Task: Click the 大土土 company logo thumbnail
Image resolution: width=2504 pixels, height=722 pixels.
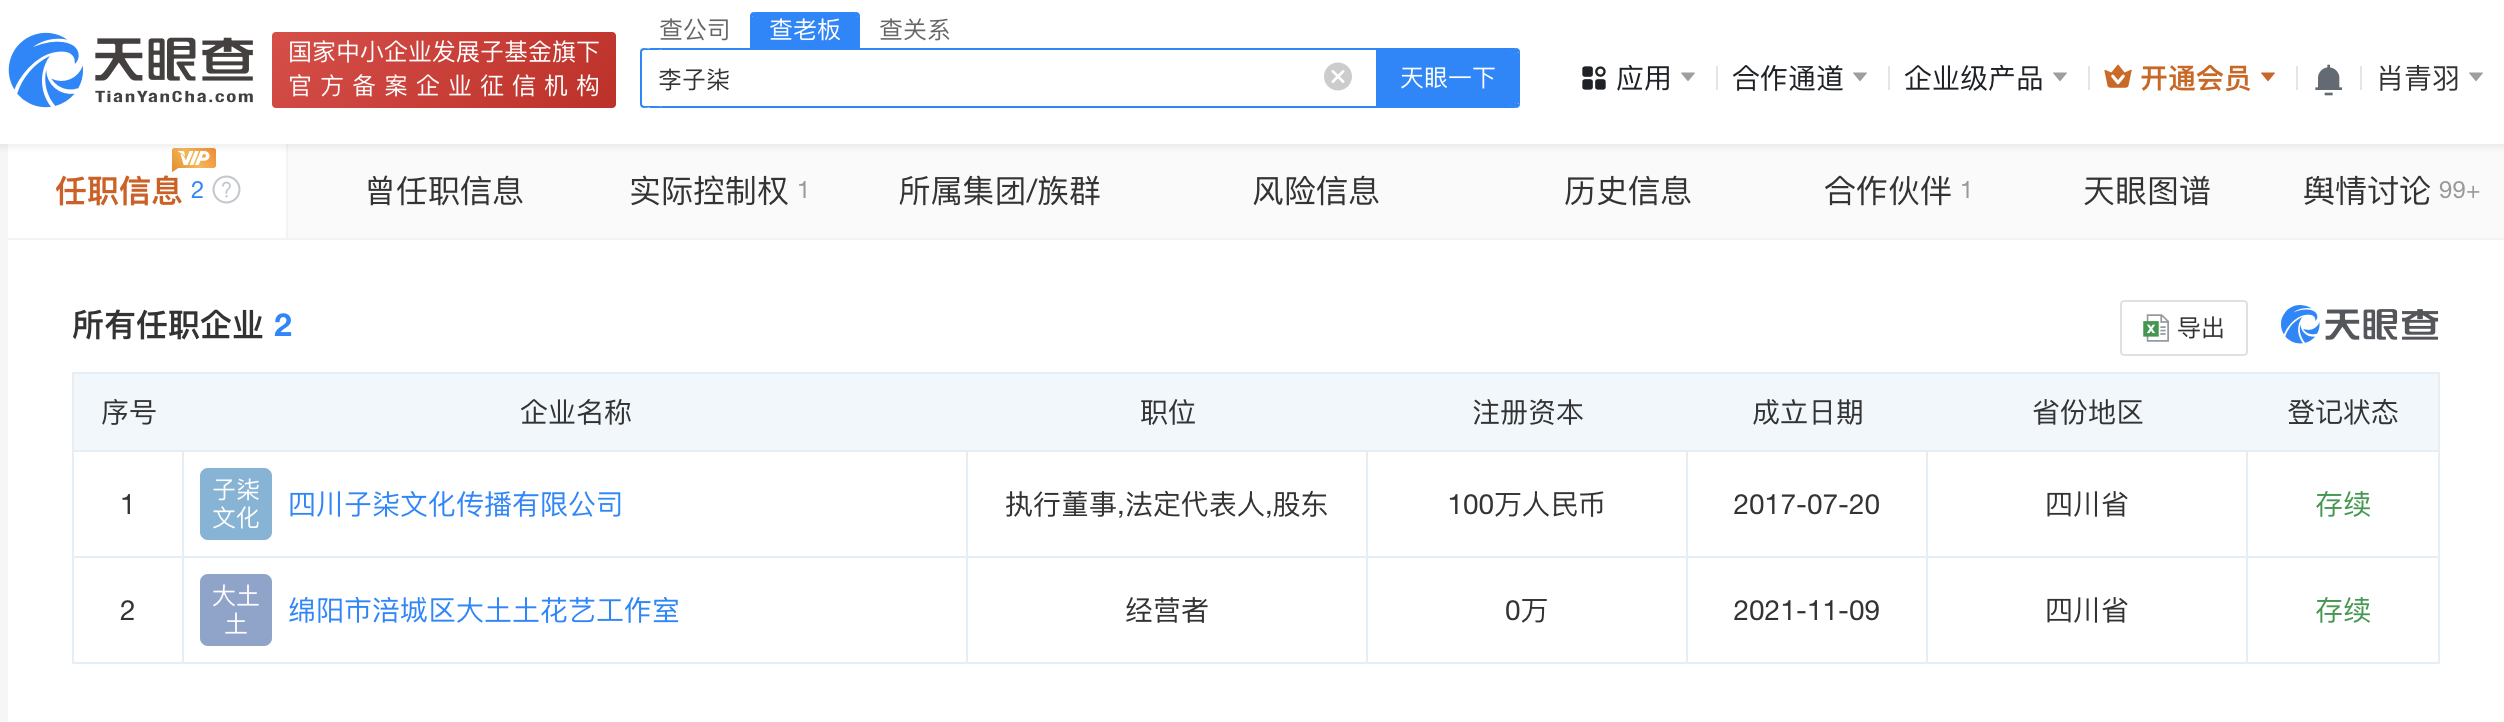Action: point(236,610)
